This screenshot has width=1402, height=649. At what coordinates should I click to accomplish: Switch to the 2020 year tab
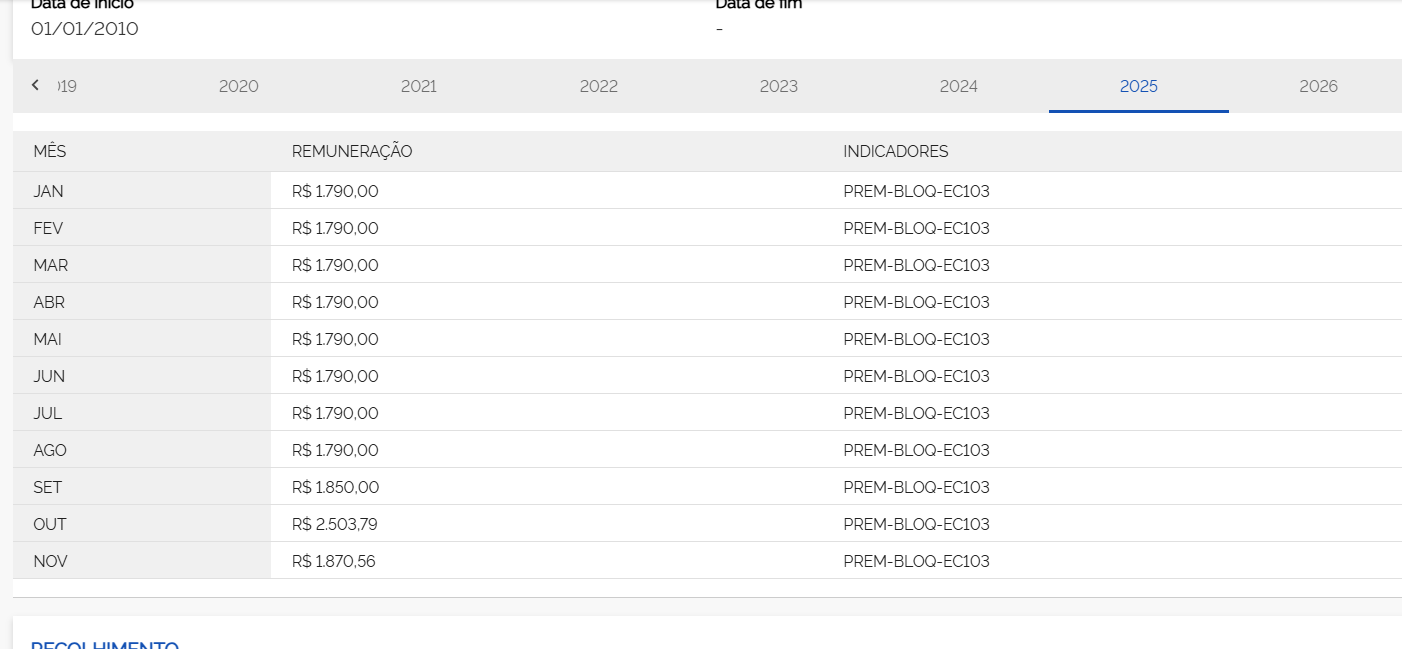pos(238,86)
